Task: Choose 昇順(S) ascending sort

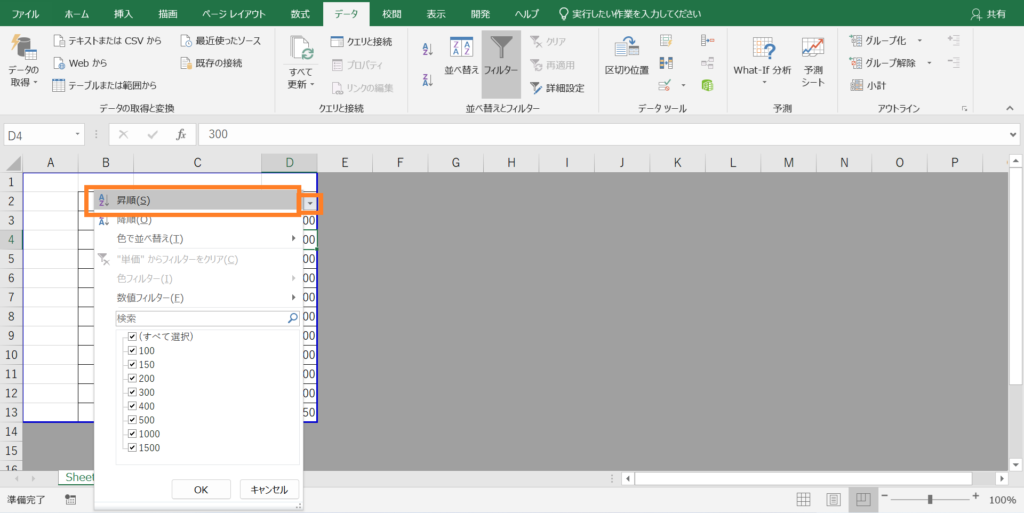Action: point(197,201)
